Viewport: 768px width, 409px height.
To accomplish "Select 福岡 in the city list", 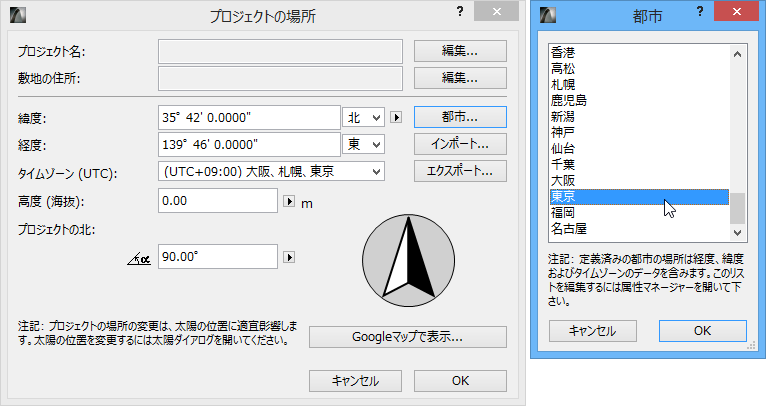I will pos(639,213).
